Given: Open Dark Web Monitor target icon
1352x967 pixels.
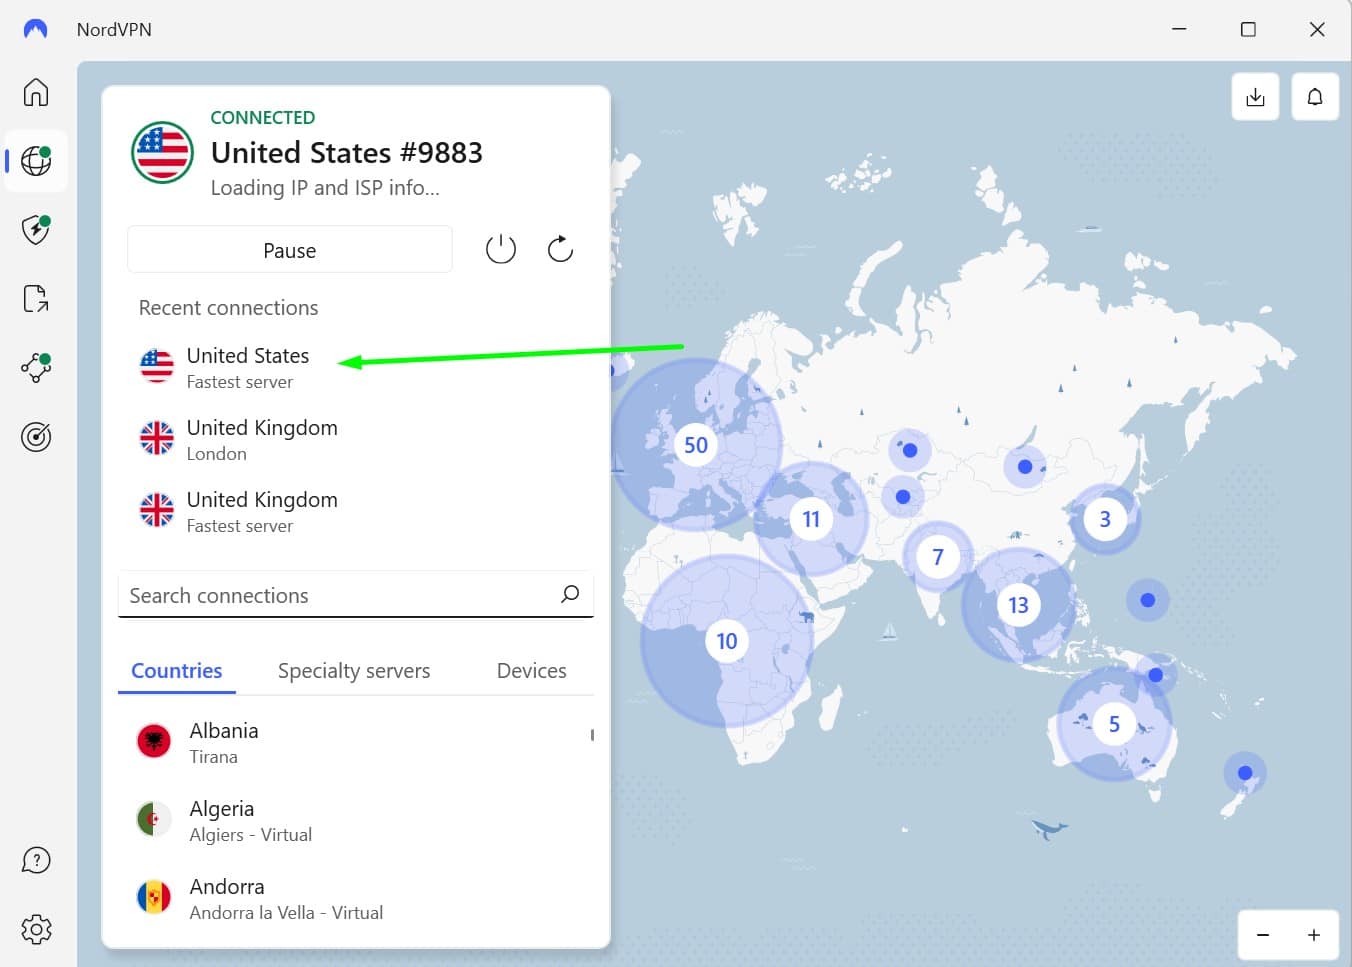Looking at the screenshot, I should tap(36, 437).
